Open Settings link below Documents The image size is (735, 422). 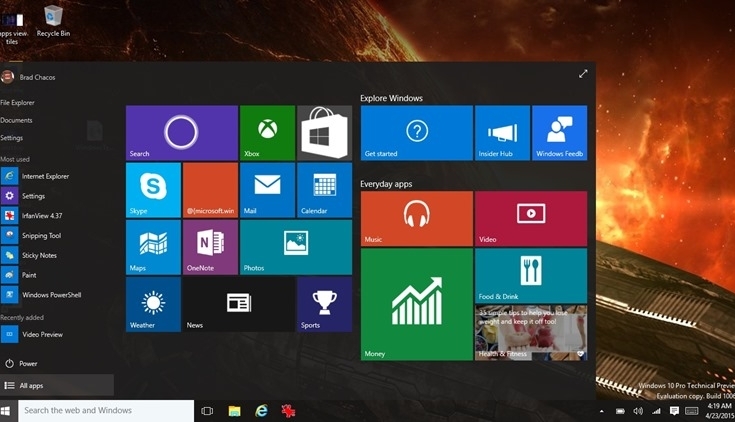click(x=12, y=138)
